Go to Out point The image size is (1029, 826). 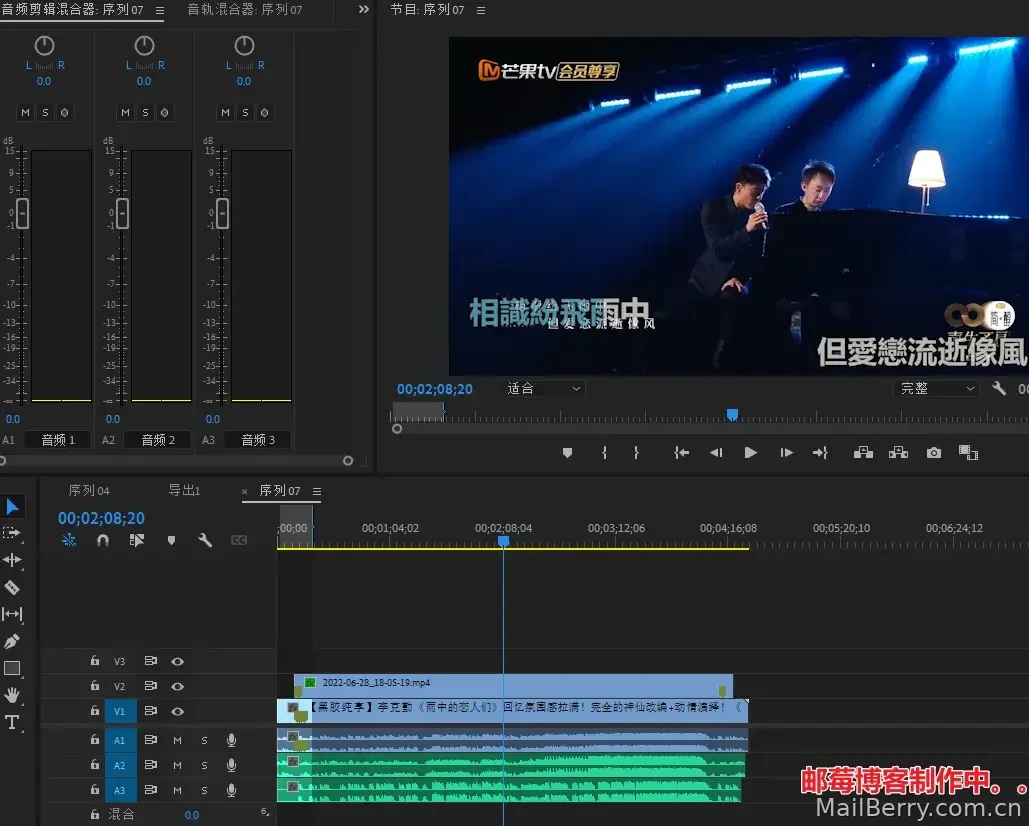pos(820,453)
